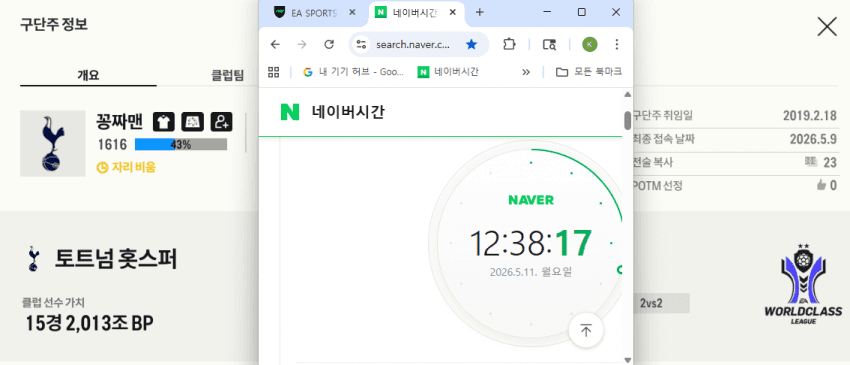Open the green K profile avatar

590,44
